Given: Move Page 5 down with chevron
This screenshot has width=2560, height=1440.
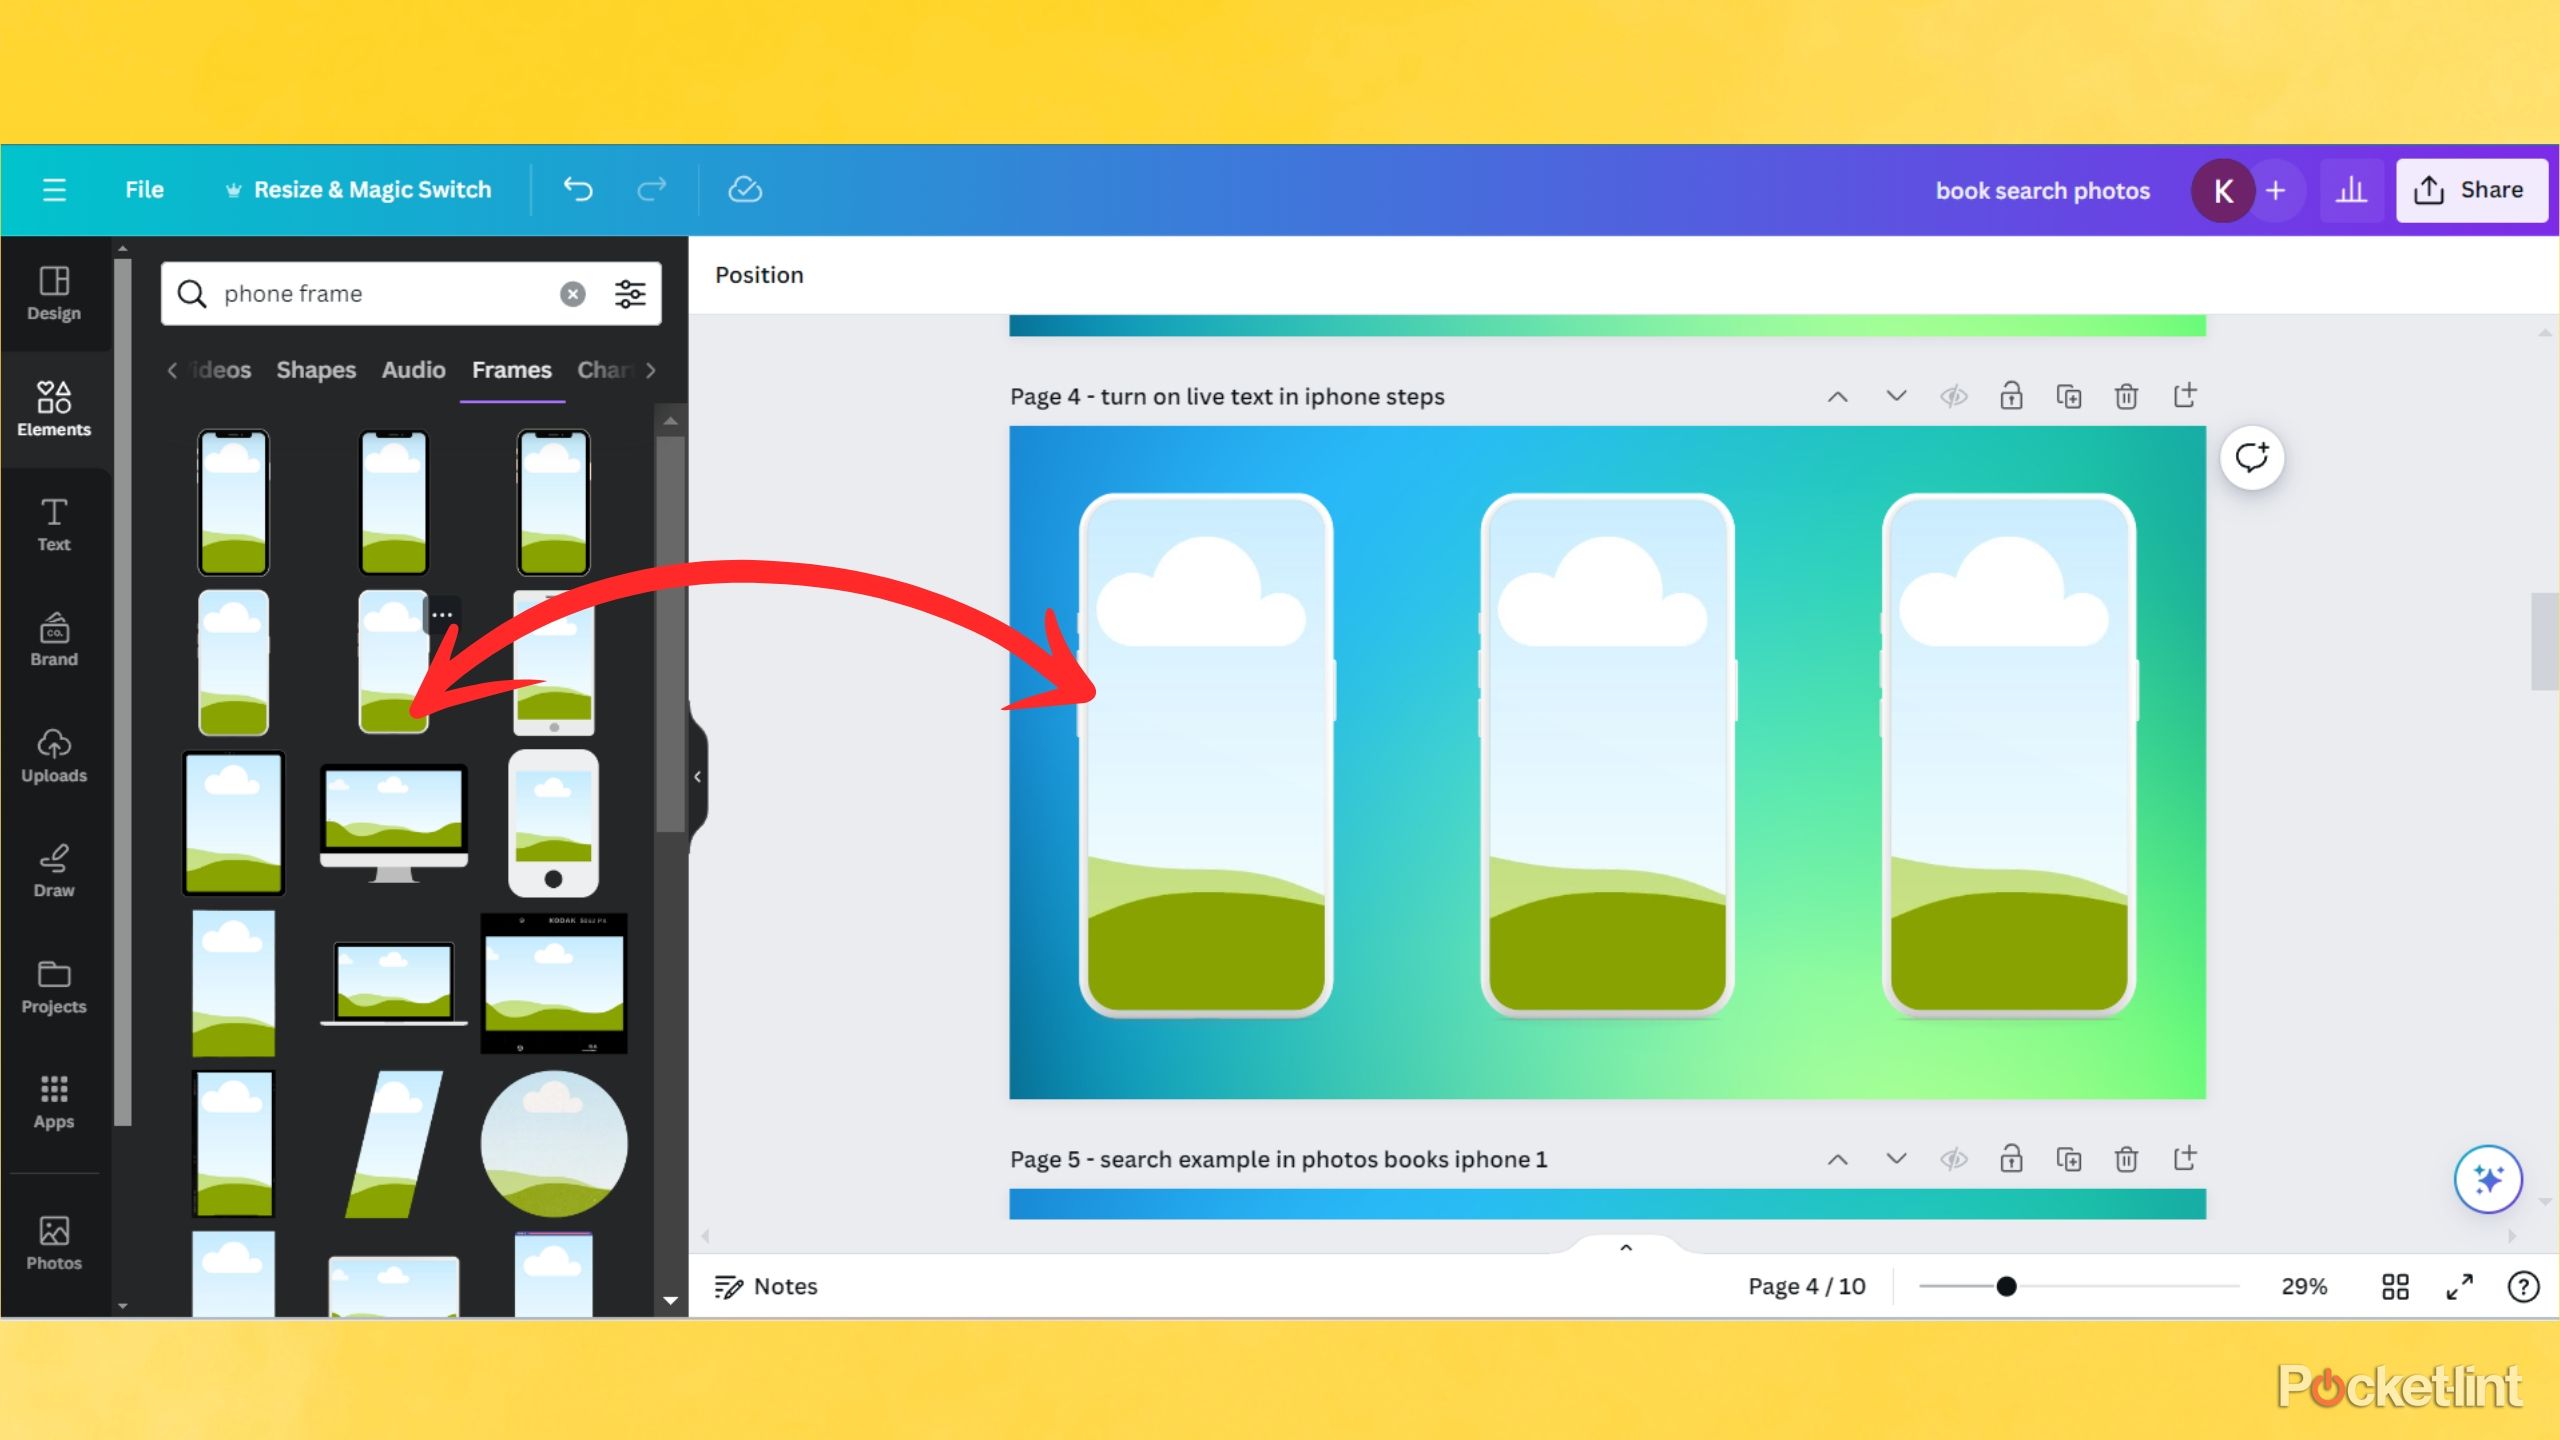Looking at the screenshot, I should (x=1896, y=1159).
